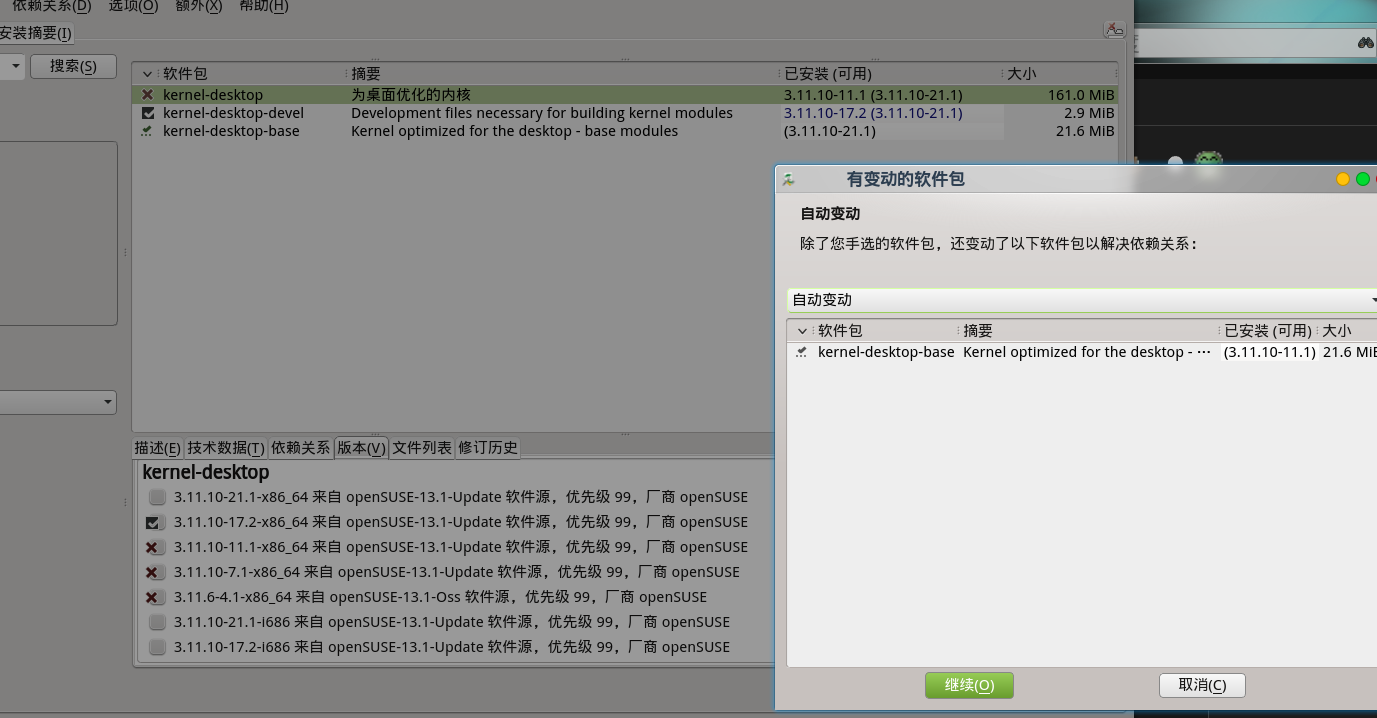Screen dimensions: 1377x718
Task: Click the status column chevron in dialog table header
Action: click(802, 331)
